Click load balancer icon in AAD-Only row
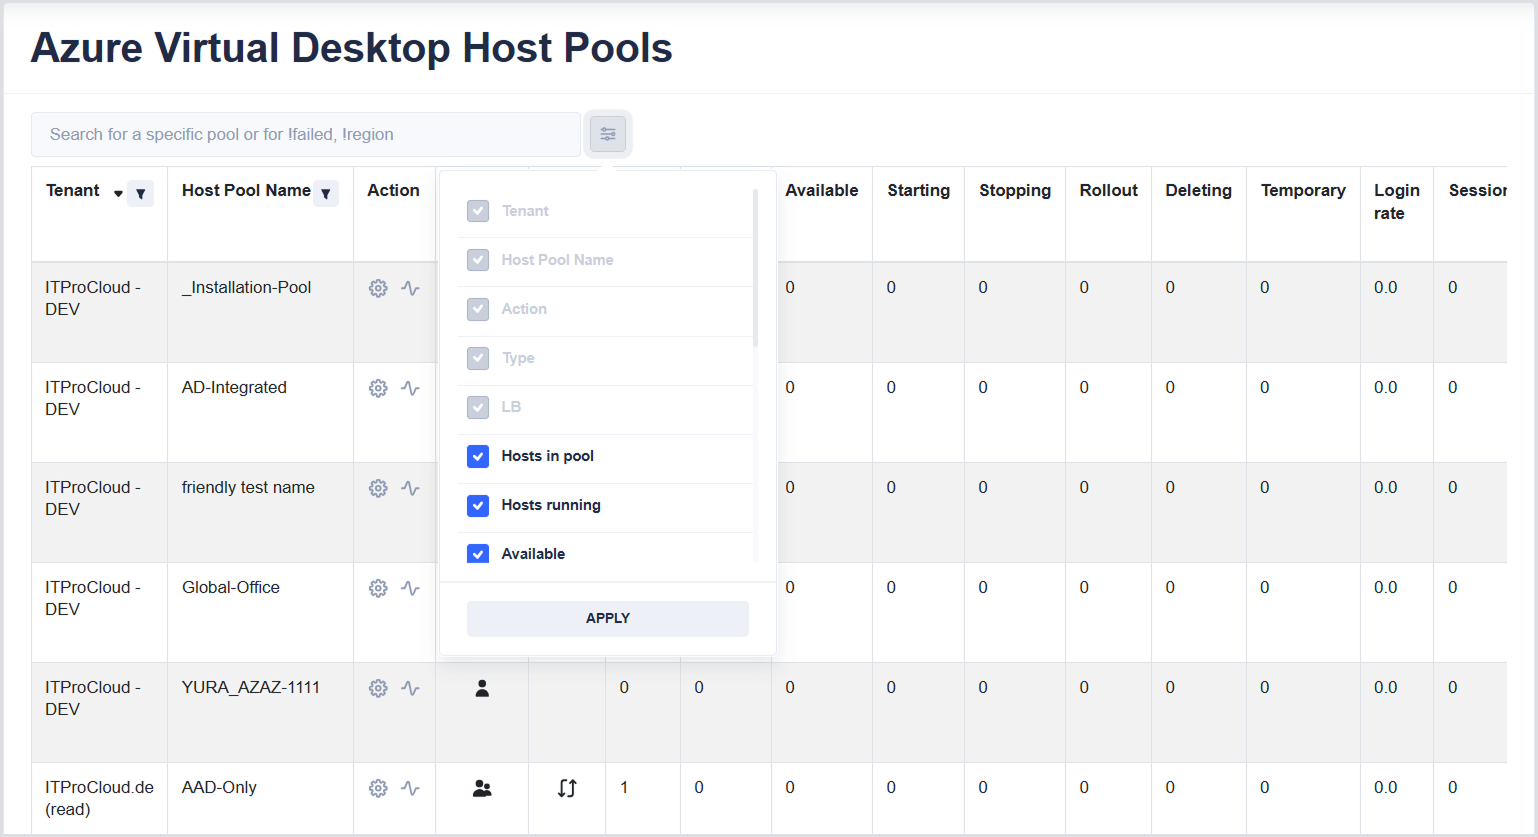The height and width of the screenshot is (837, 1538). (x=567, y=788)
